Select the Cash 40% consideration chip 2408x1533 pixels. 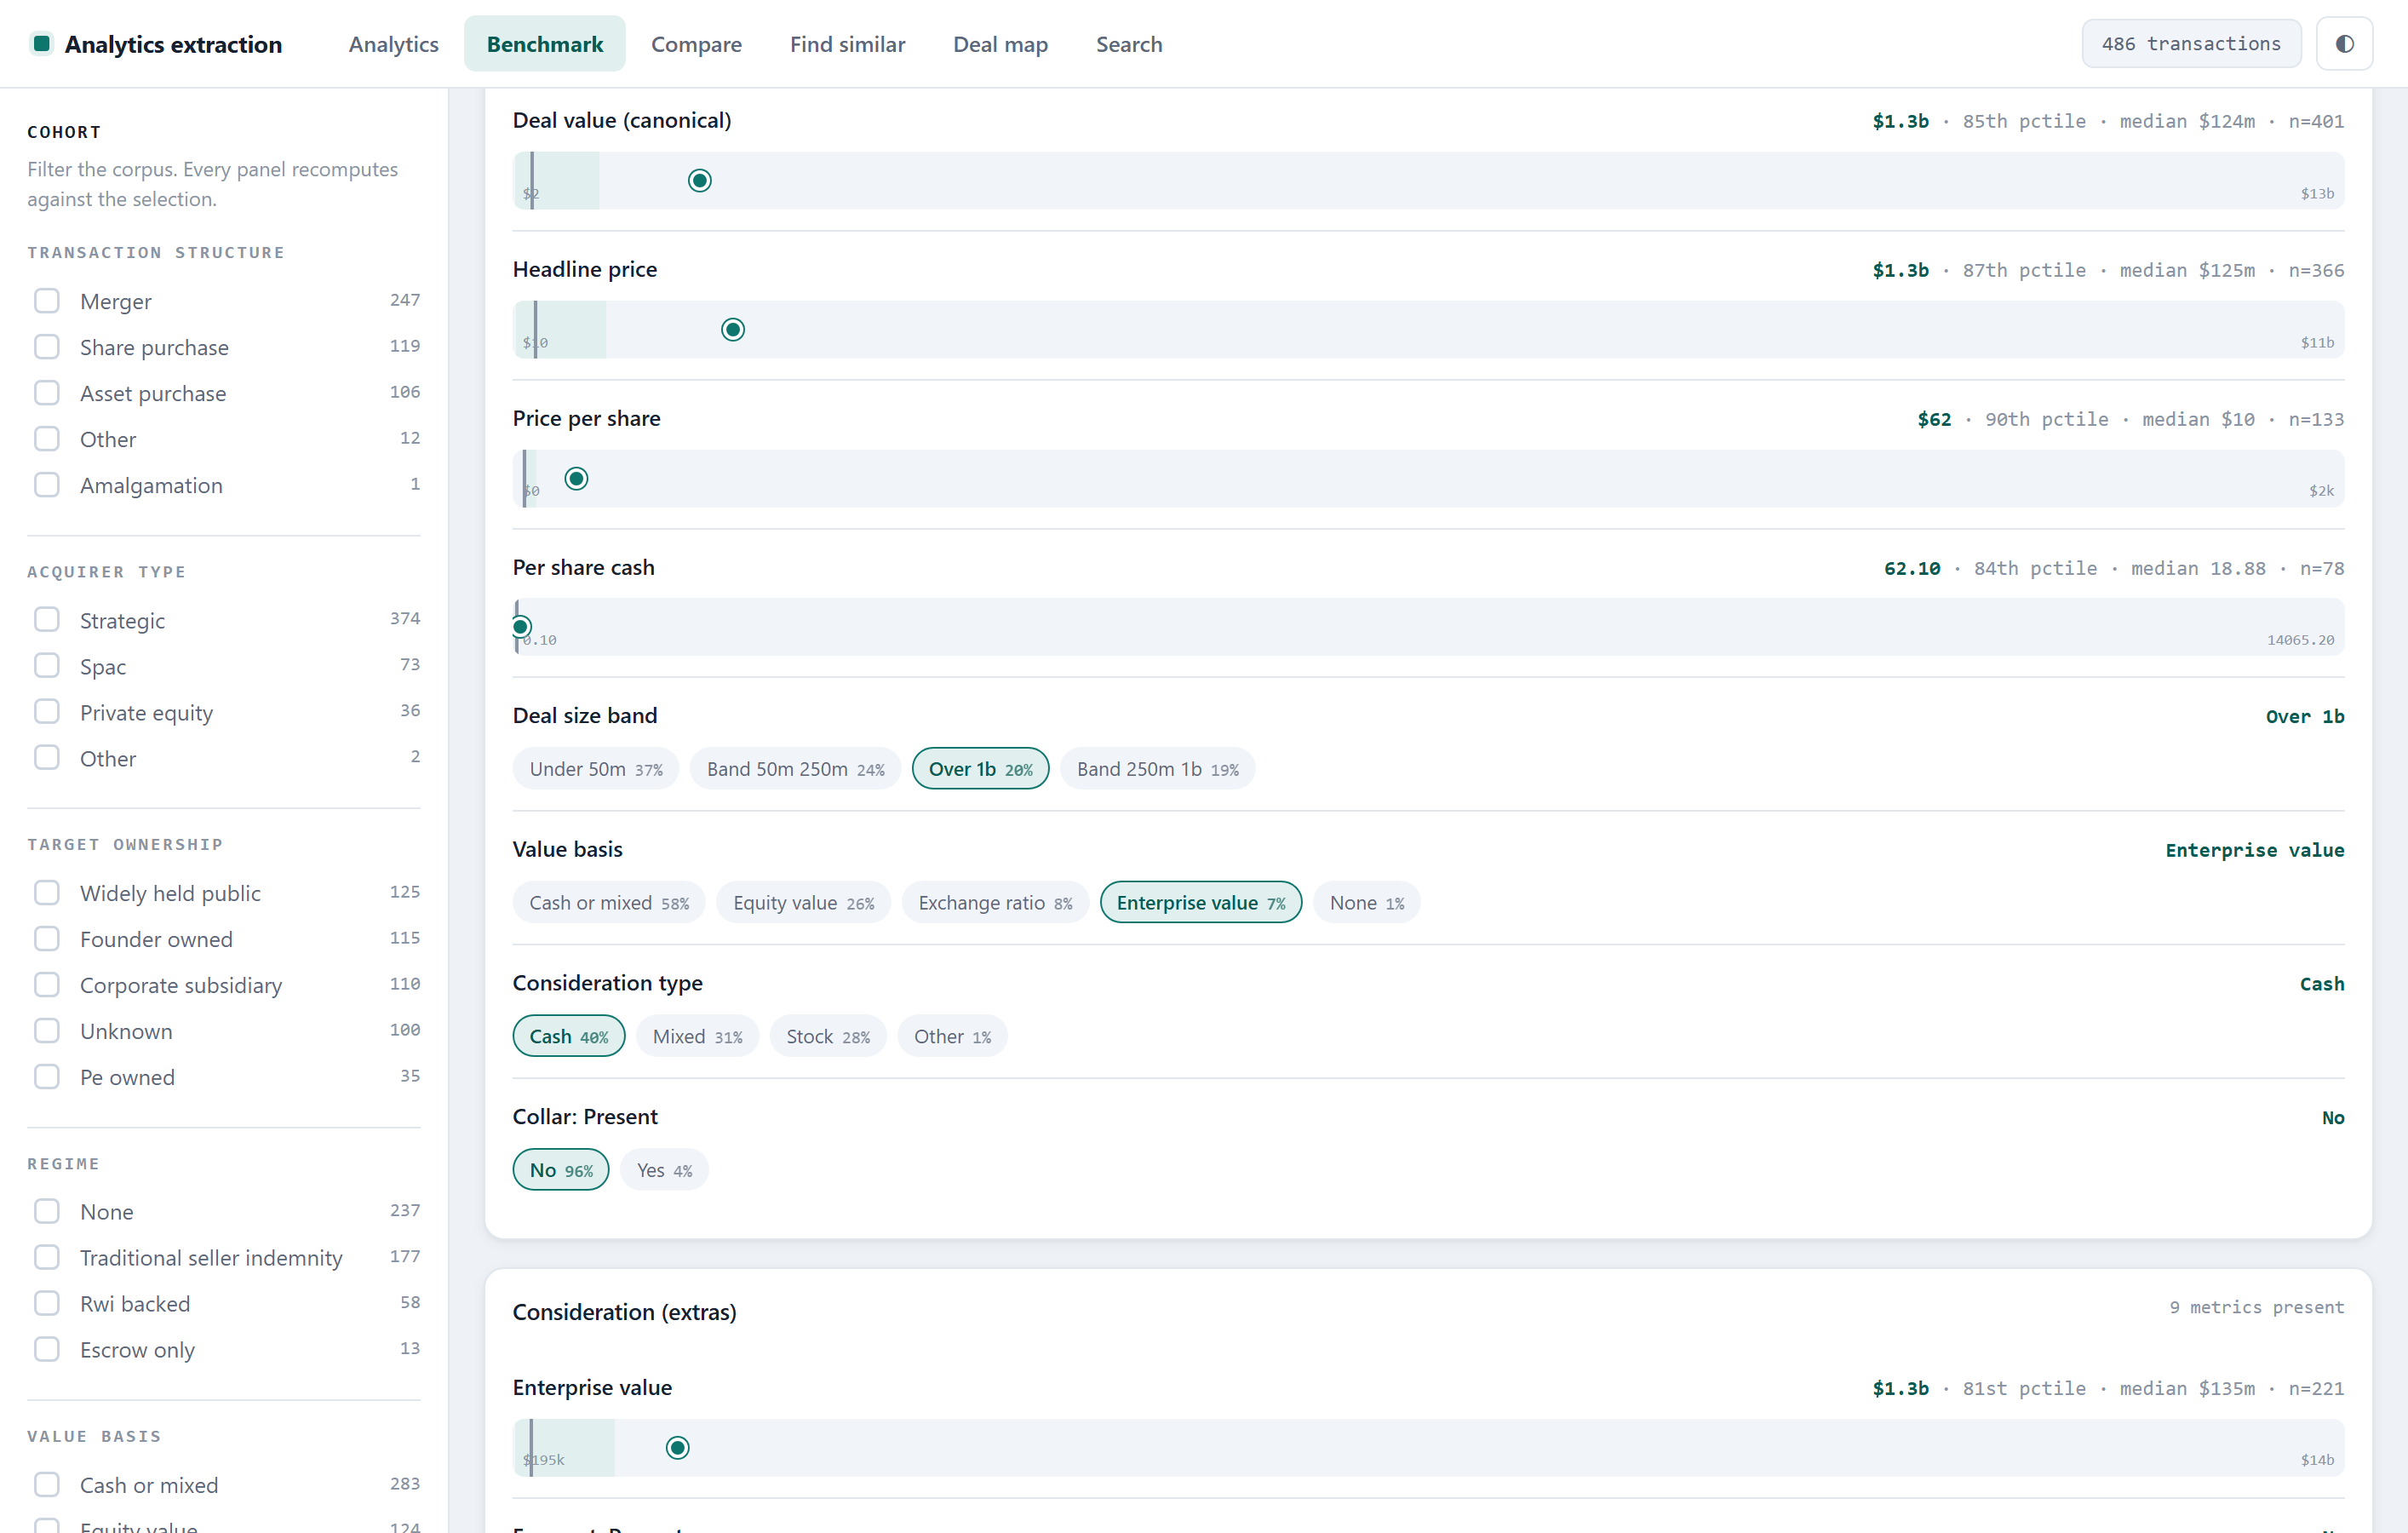click(569, 1037)
